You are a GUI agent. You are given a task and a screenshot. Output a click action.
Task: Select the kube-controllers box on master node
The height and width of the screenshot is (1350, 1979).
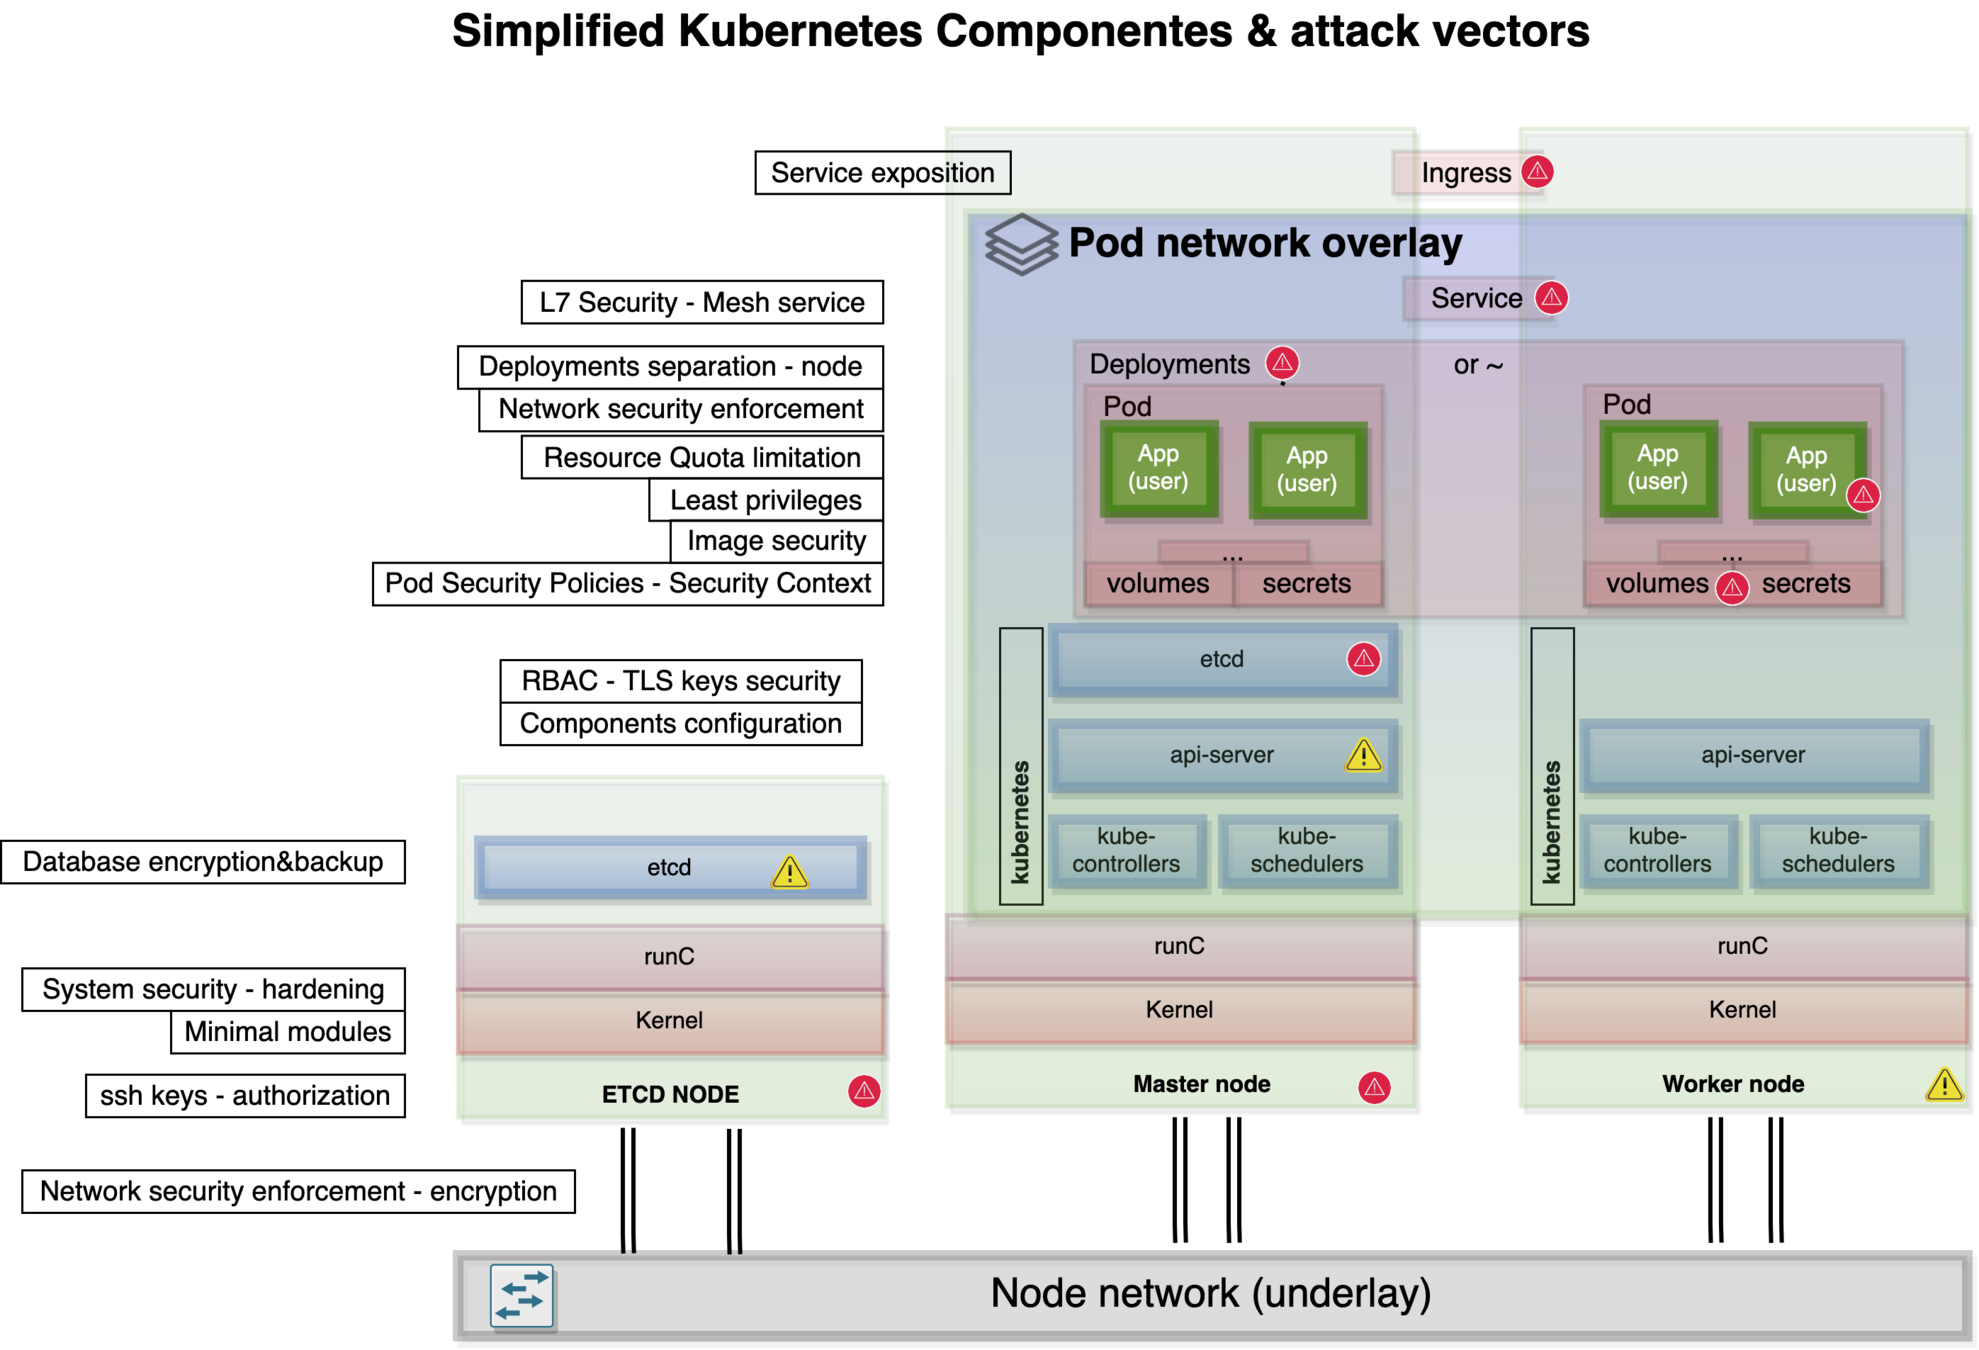[x=1126, y=851]
